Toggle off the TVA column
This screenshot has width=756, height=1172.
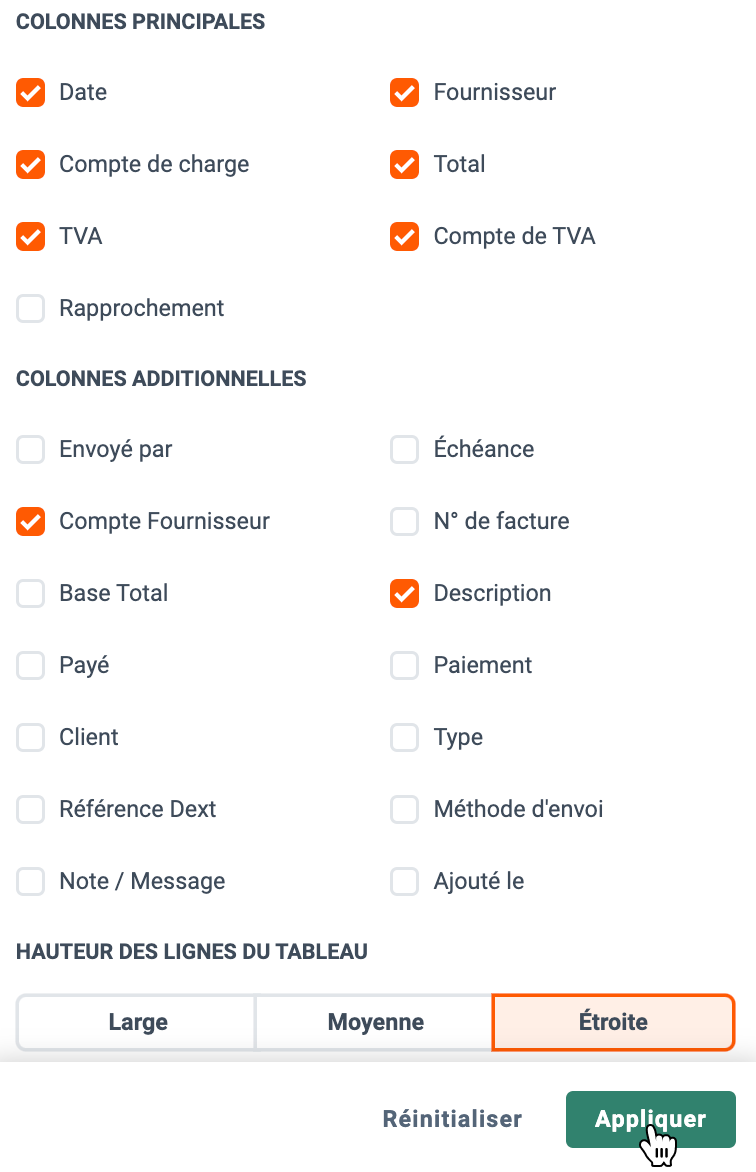click(x=31, y=236)
